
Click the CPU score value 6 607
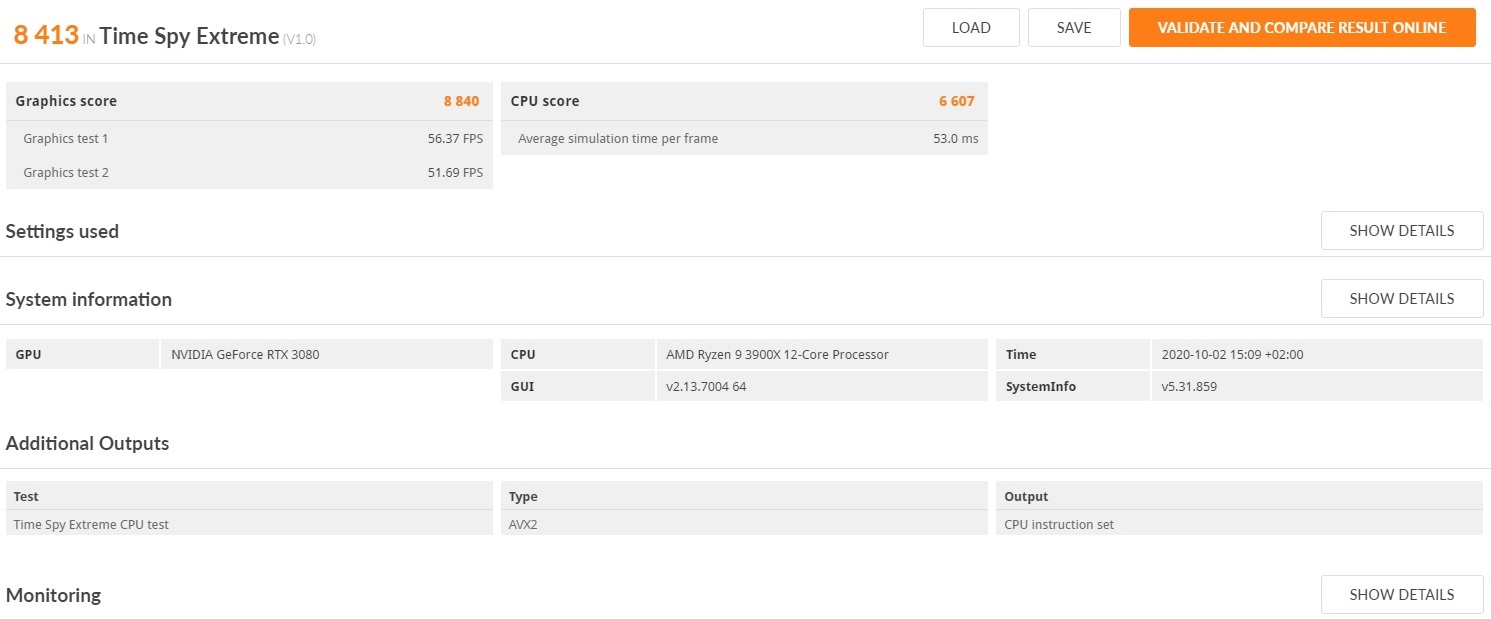956,101
